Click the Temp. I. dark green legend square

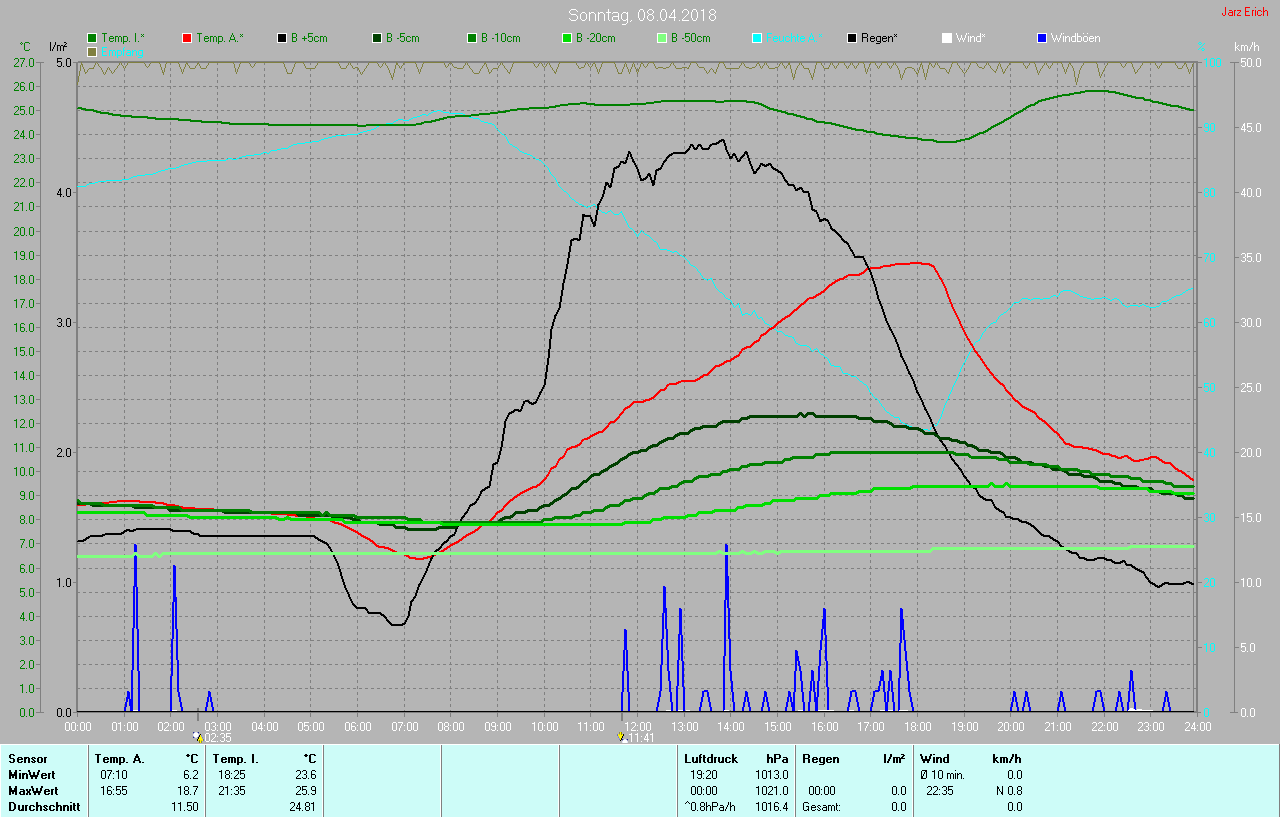tap(92, 38)
